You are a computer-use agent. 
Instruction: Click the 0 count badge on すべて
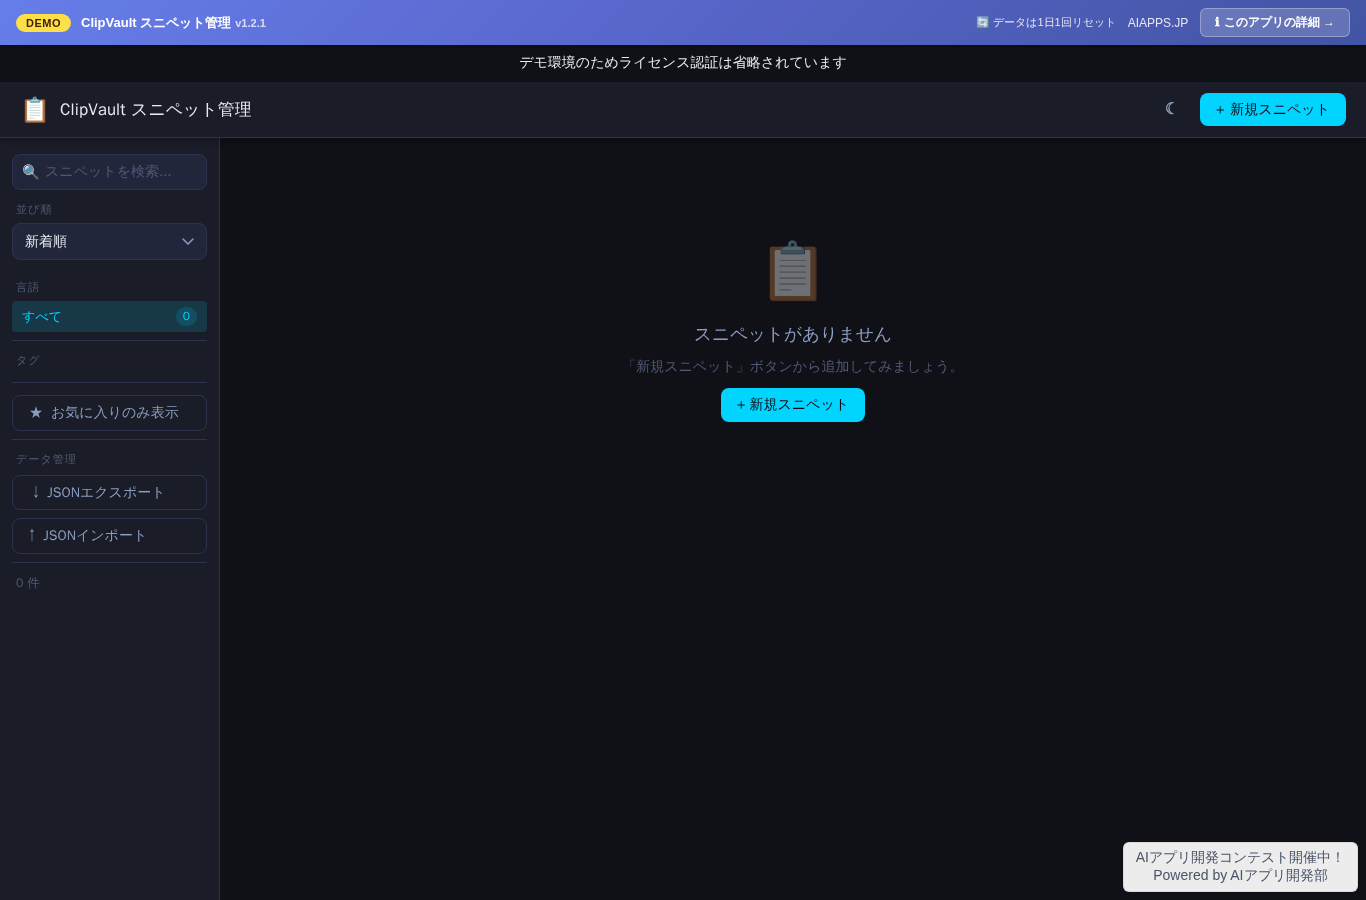coord(186,316)
